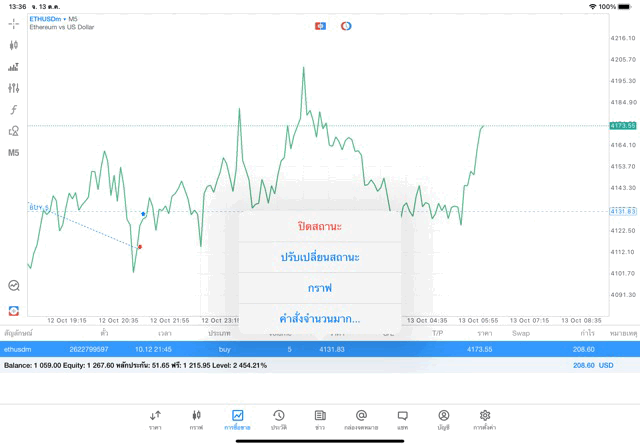Open the 'การตั้งค่า' settings tab

[x=485, y=418]
